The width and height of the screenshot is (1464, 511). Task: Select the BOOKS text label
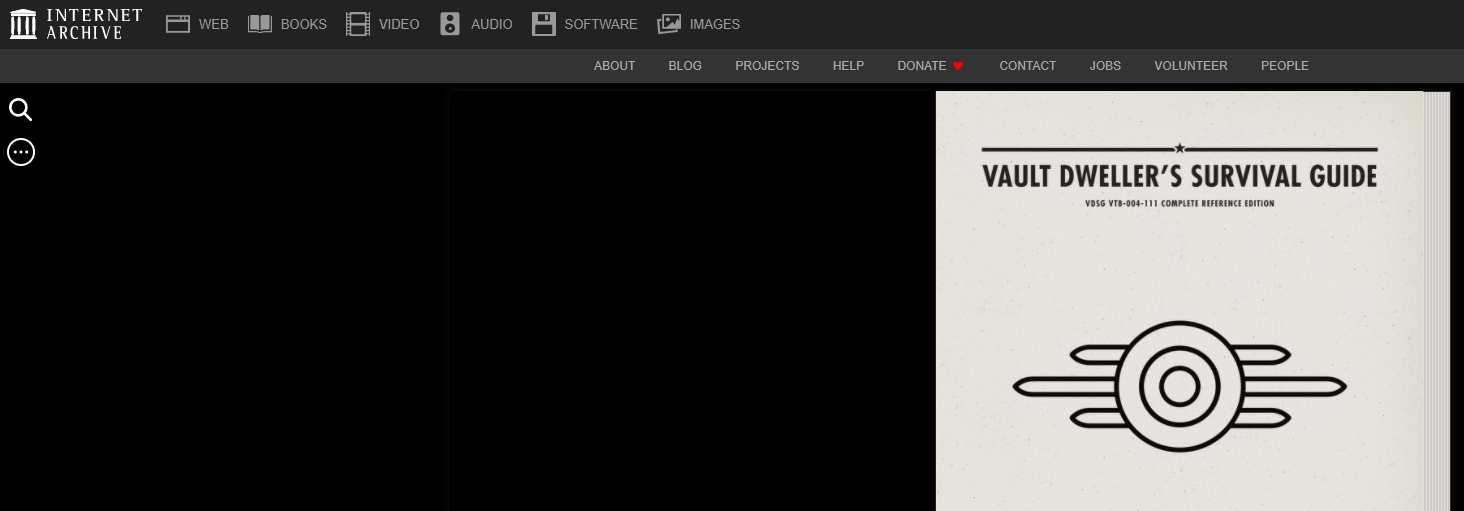pos(304,24)
